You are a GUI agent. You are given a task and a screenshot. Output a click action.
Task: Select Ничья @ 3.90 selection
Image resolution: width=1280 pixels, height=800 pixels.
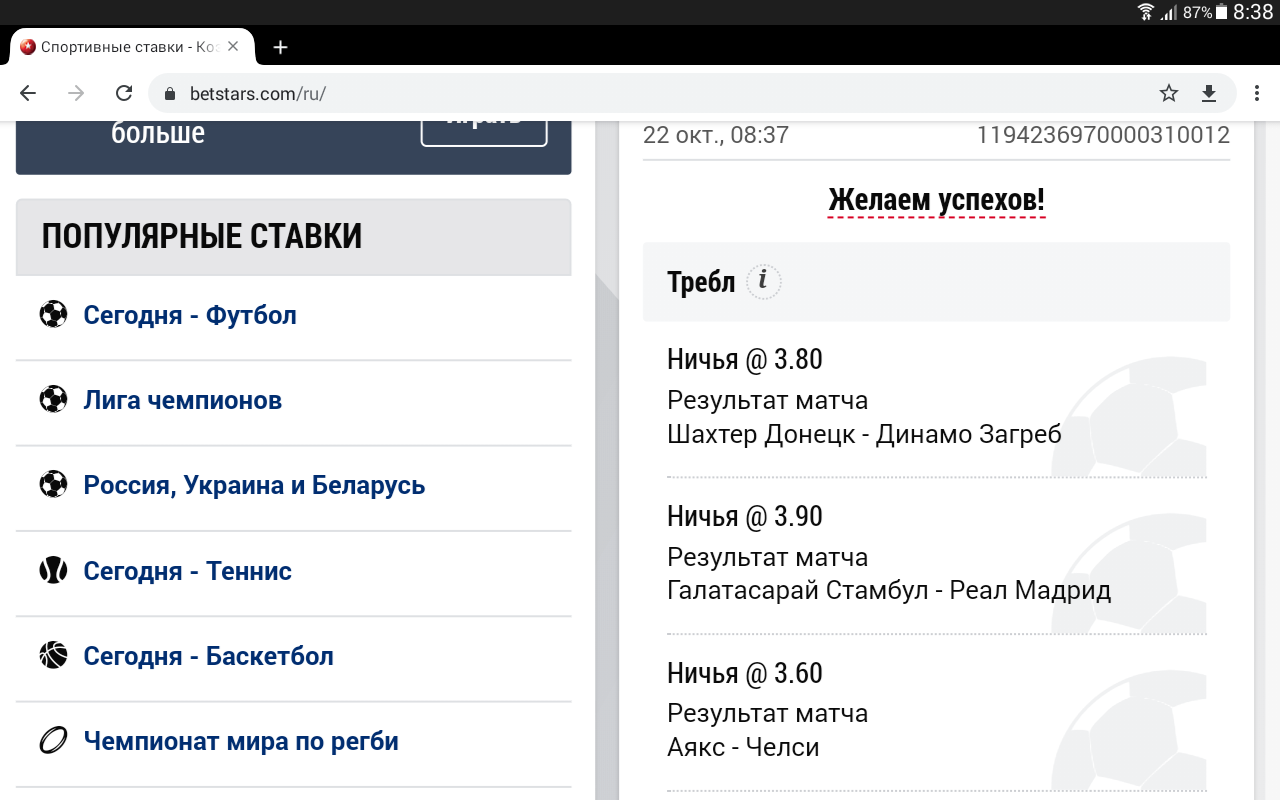tap(745, 516)
